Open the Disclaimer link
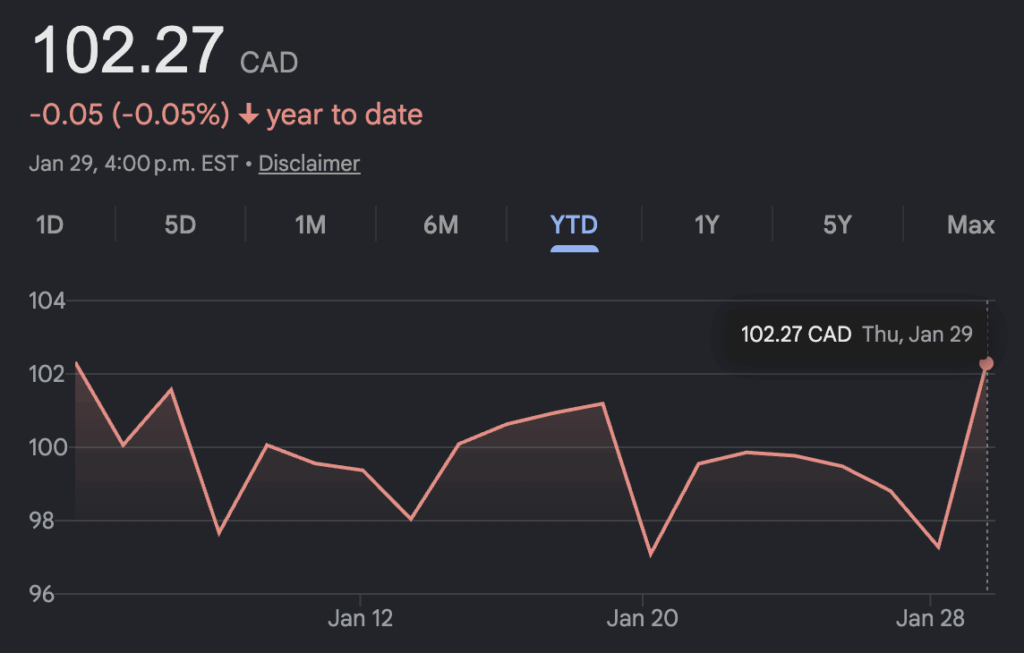 [x=309, y=163]
